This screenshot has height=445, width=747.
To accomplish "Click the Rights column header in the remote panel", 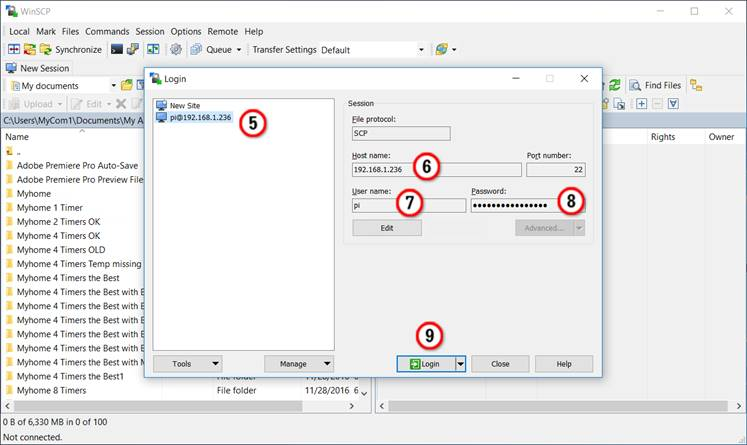I will [663, 137].
